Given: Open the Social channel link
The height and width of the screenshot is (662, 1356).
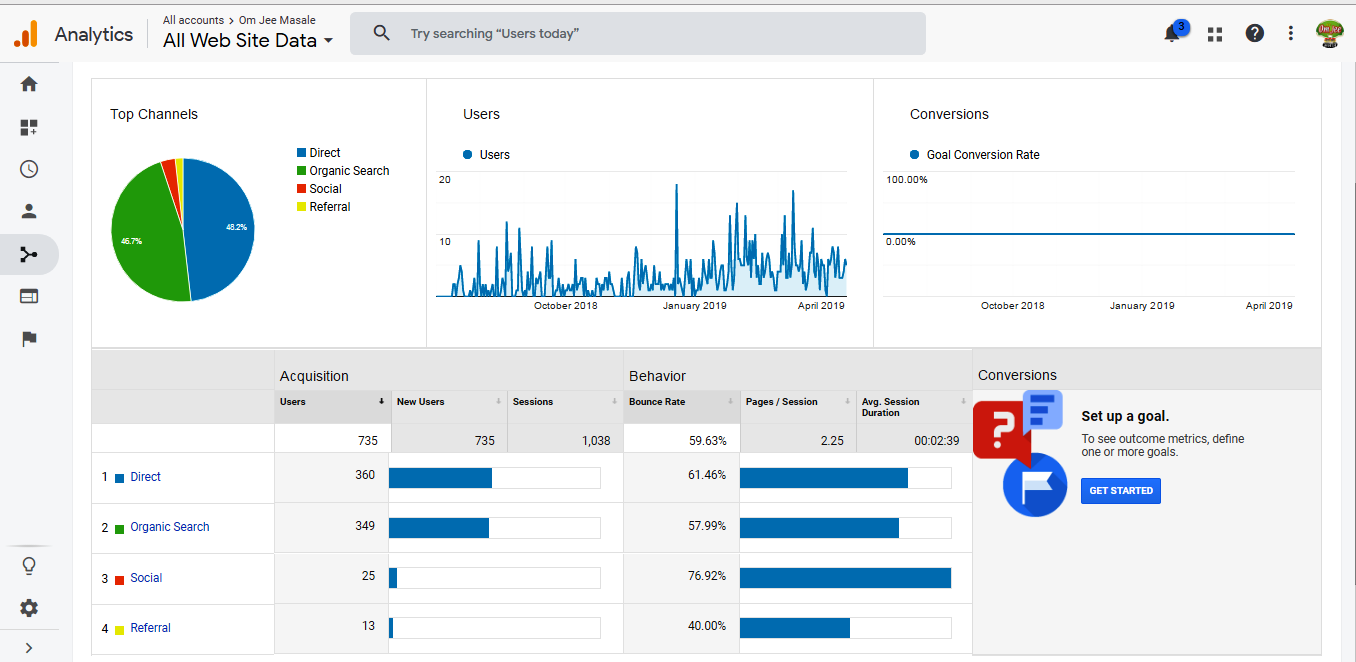Looking at the screenshot, I should [x=146, y=578].
